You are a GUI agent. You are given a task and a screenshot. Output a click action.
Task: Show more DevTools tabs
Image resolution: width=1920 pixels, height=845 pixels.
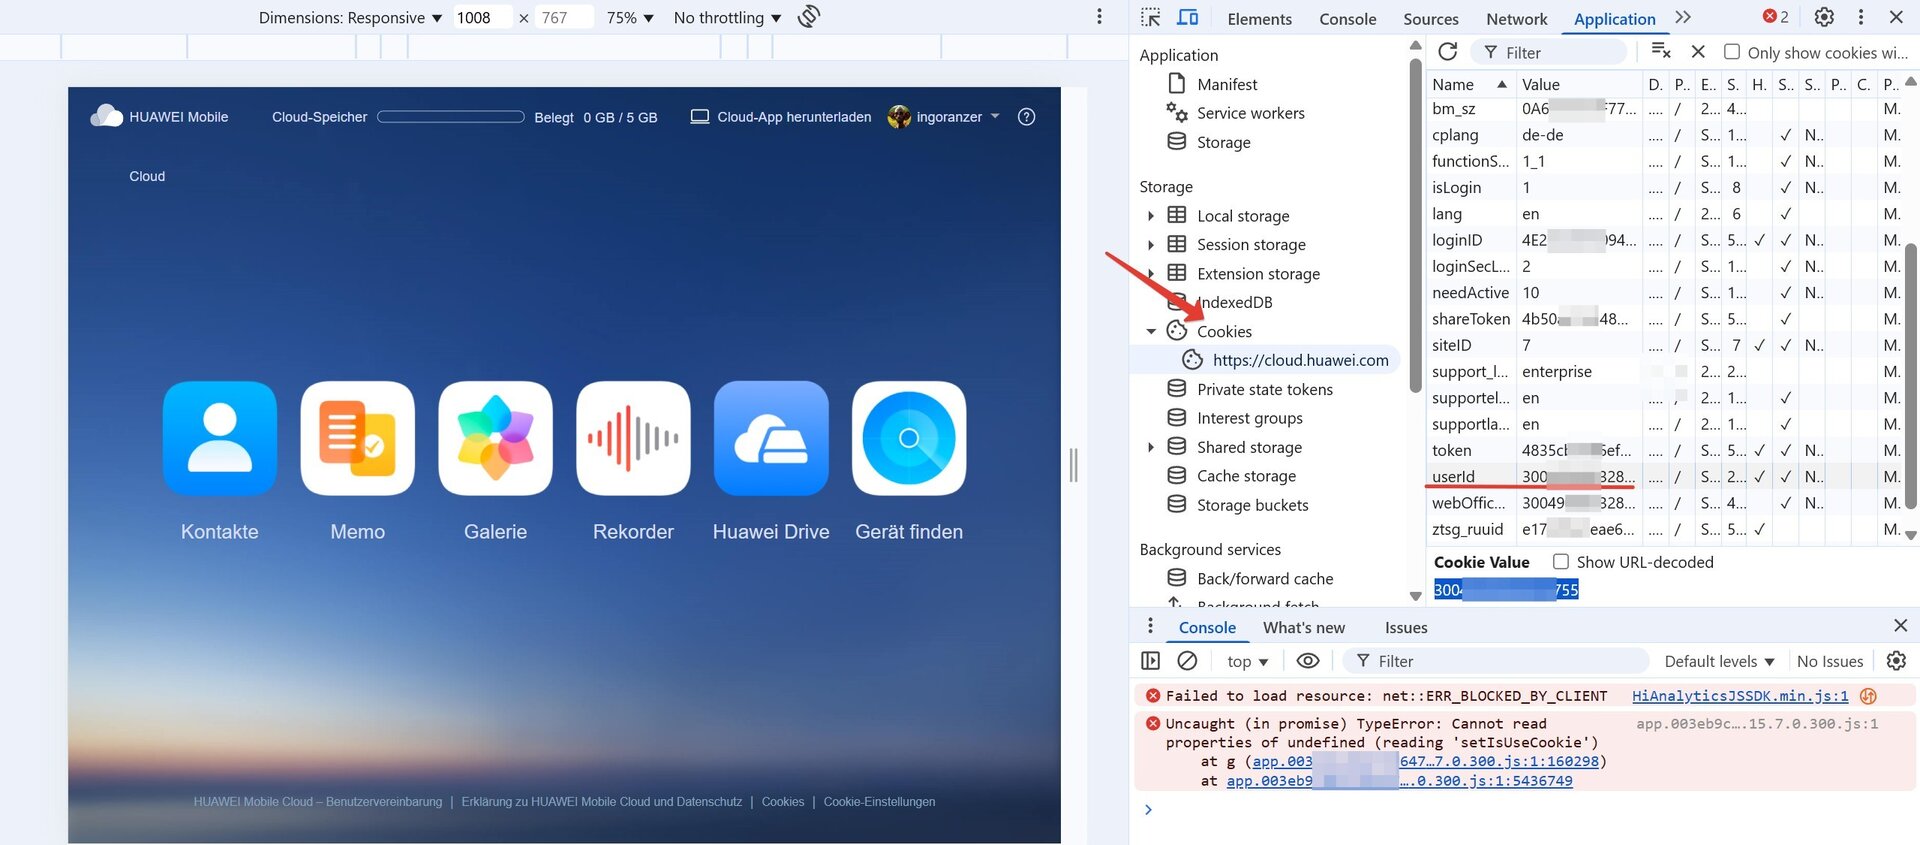pos(1683,17)
